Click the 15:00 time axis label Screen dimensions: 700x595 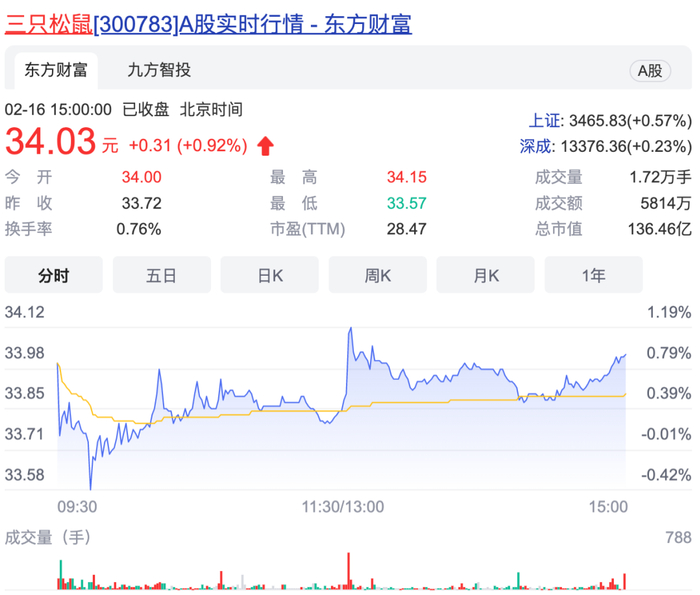608,507
